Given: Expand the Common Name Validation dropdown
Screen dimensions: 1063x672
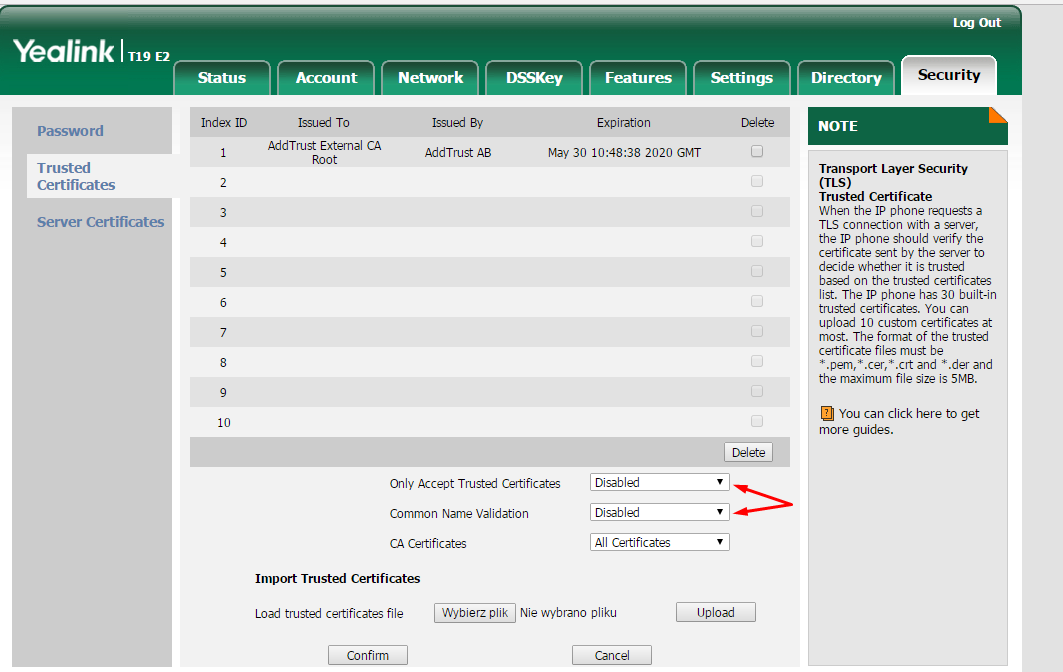Looking at the screenshot, I should [659, 513].
